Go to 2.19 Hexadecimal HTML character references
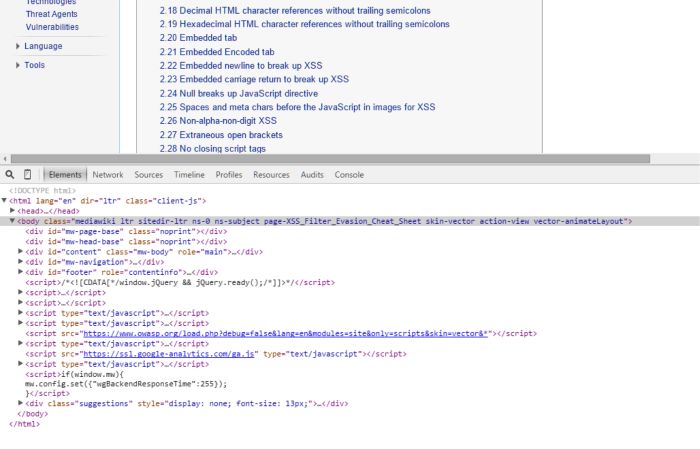This screenshot has height=449, width=700. (x=304, y=24)
